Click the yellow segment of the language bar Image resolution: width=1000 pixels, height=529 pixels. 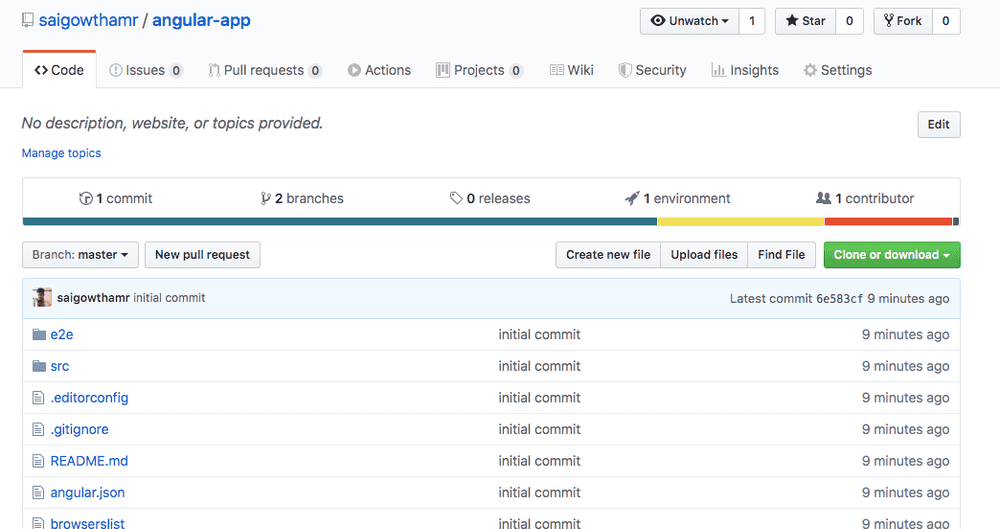point(741,221)
